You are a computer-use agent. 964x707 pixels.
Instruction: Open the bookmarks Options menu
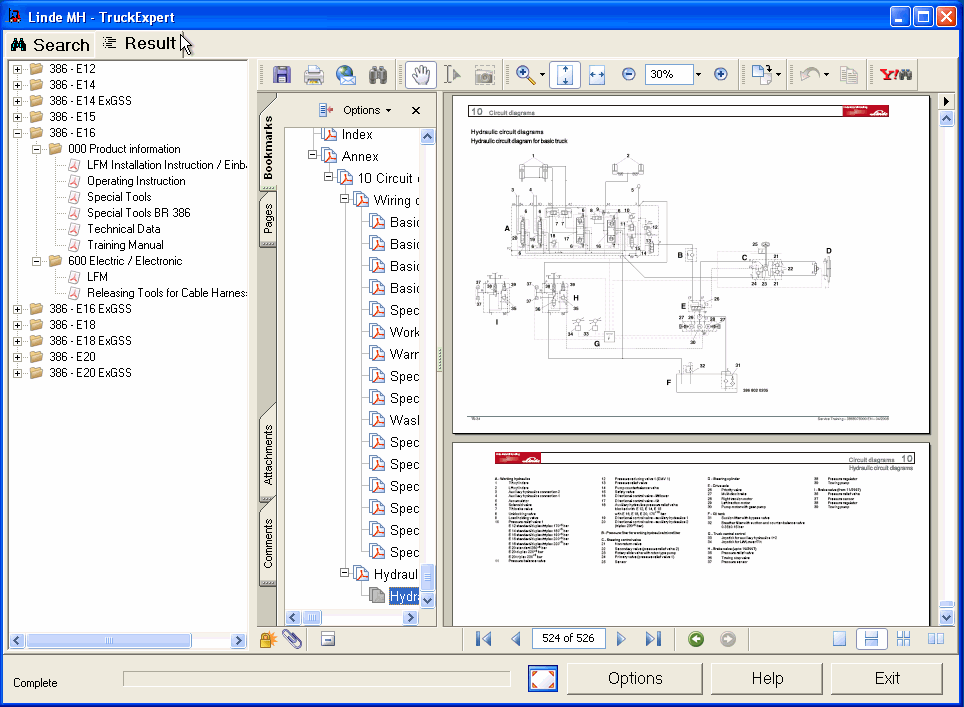tap(367, 110)
